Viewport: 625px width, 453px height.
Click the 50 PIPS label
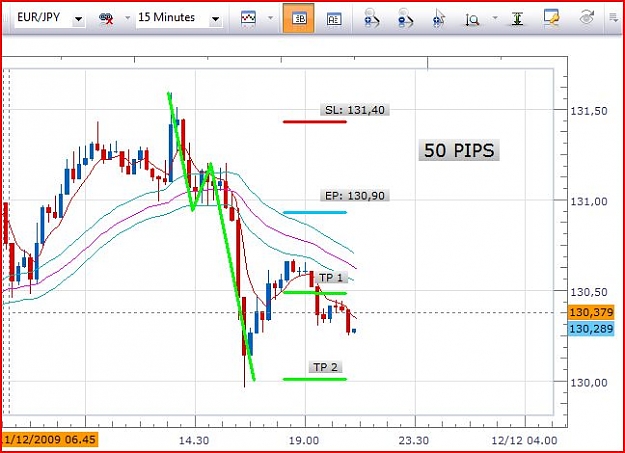click(459, 150)
